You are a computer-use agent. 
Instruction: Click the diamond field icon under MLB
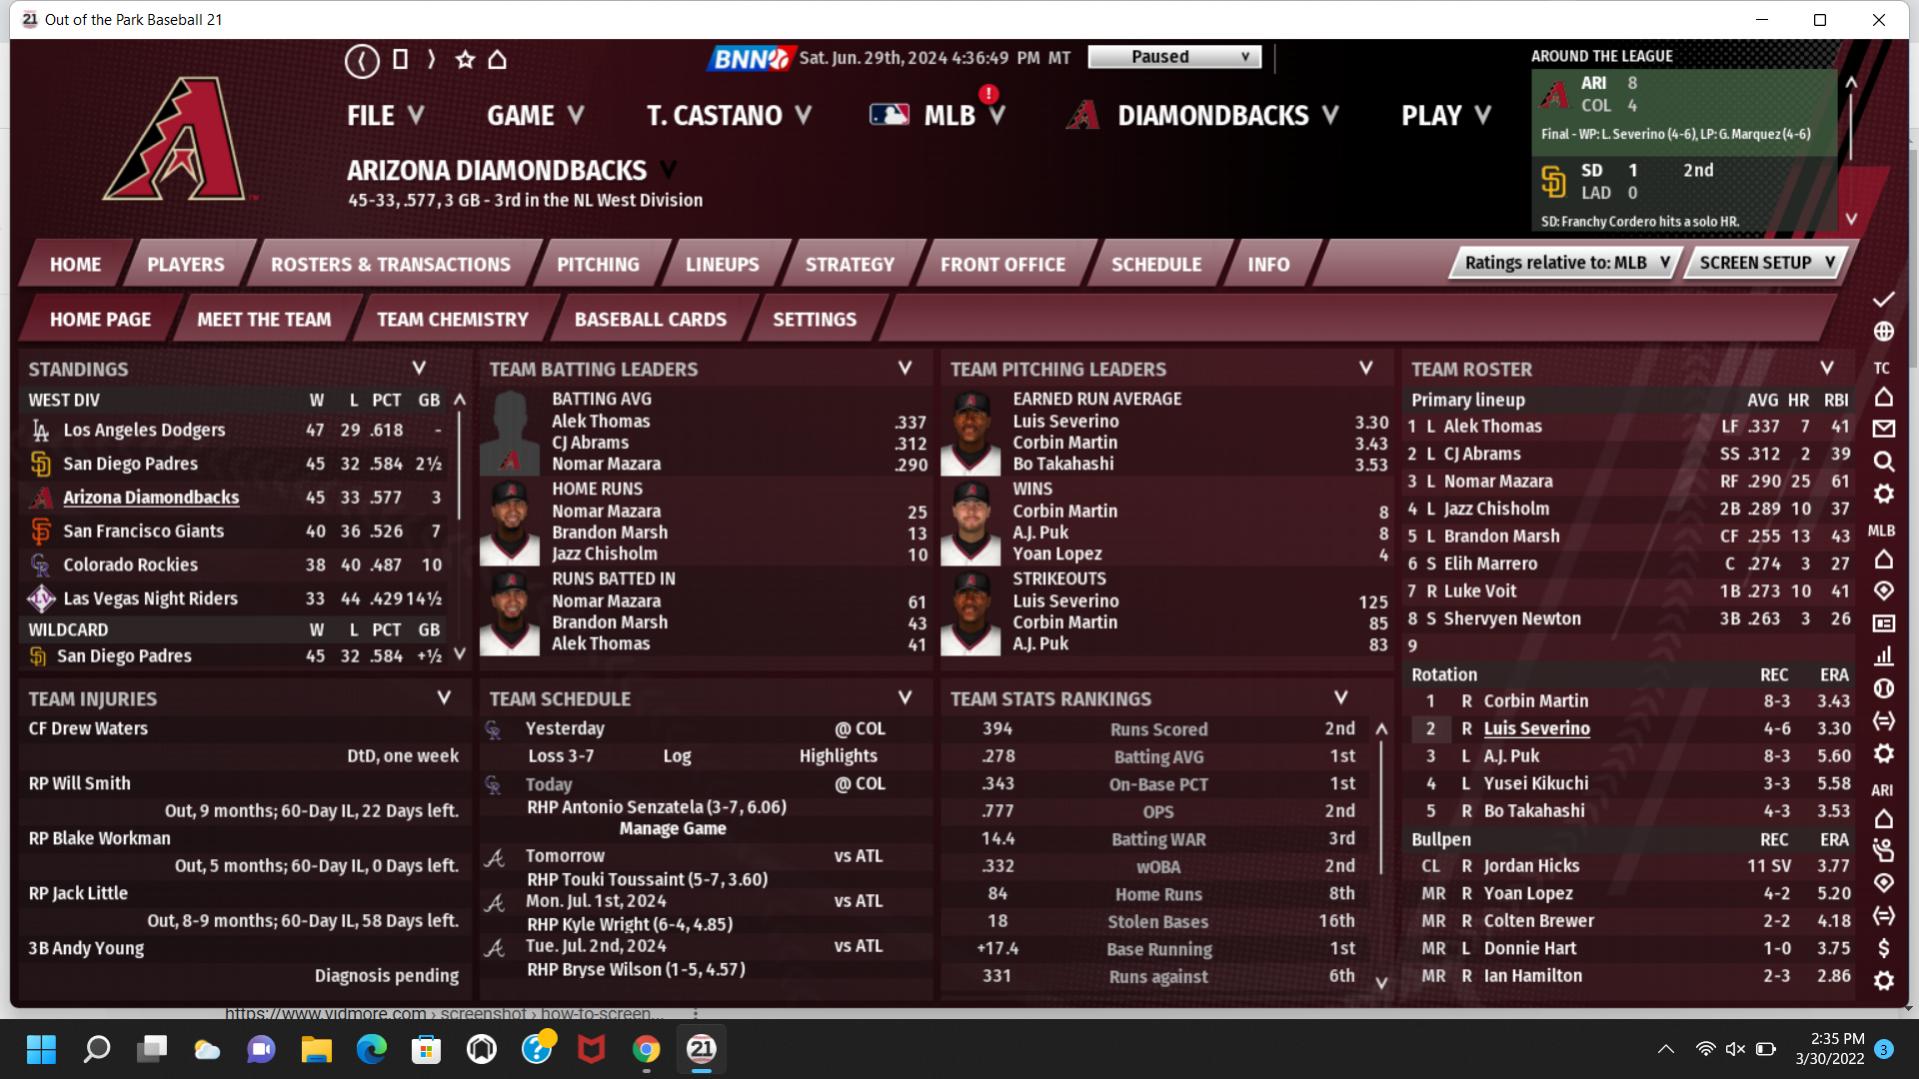[1884, 591]
